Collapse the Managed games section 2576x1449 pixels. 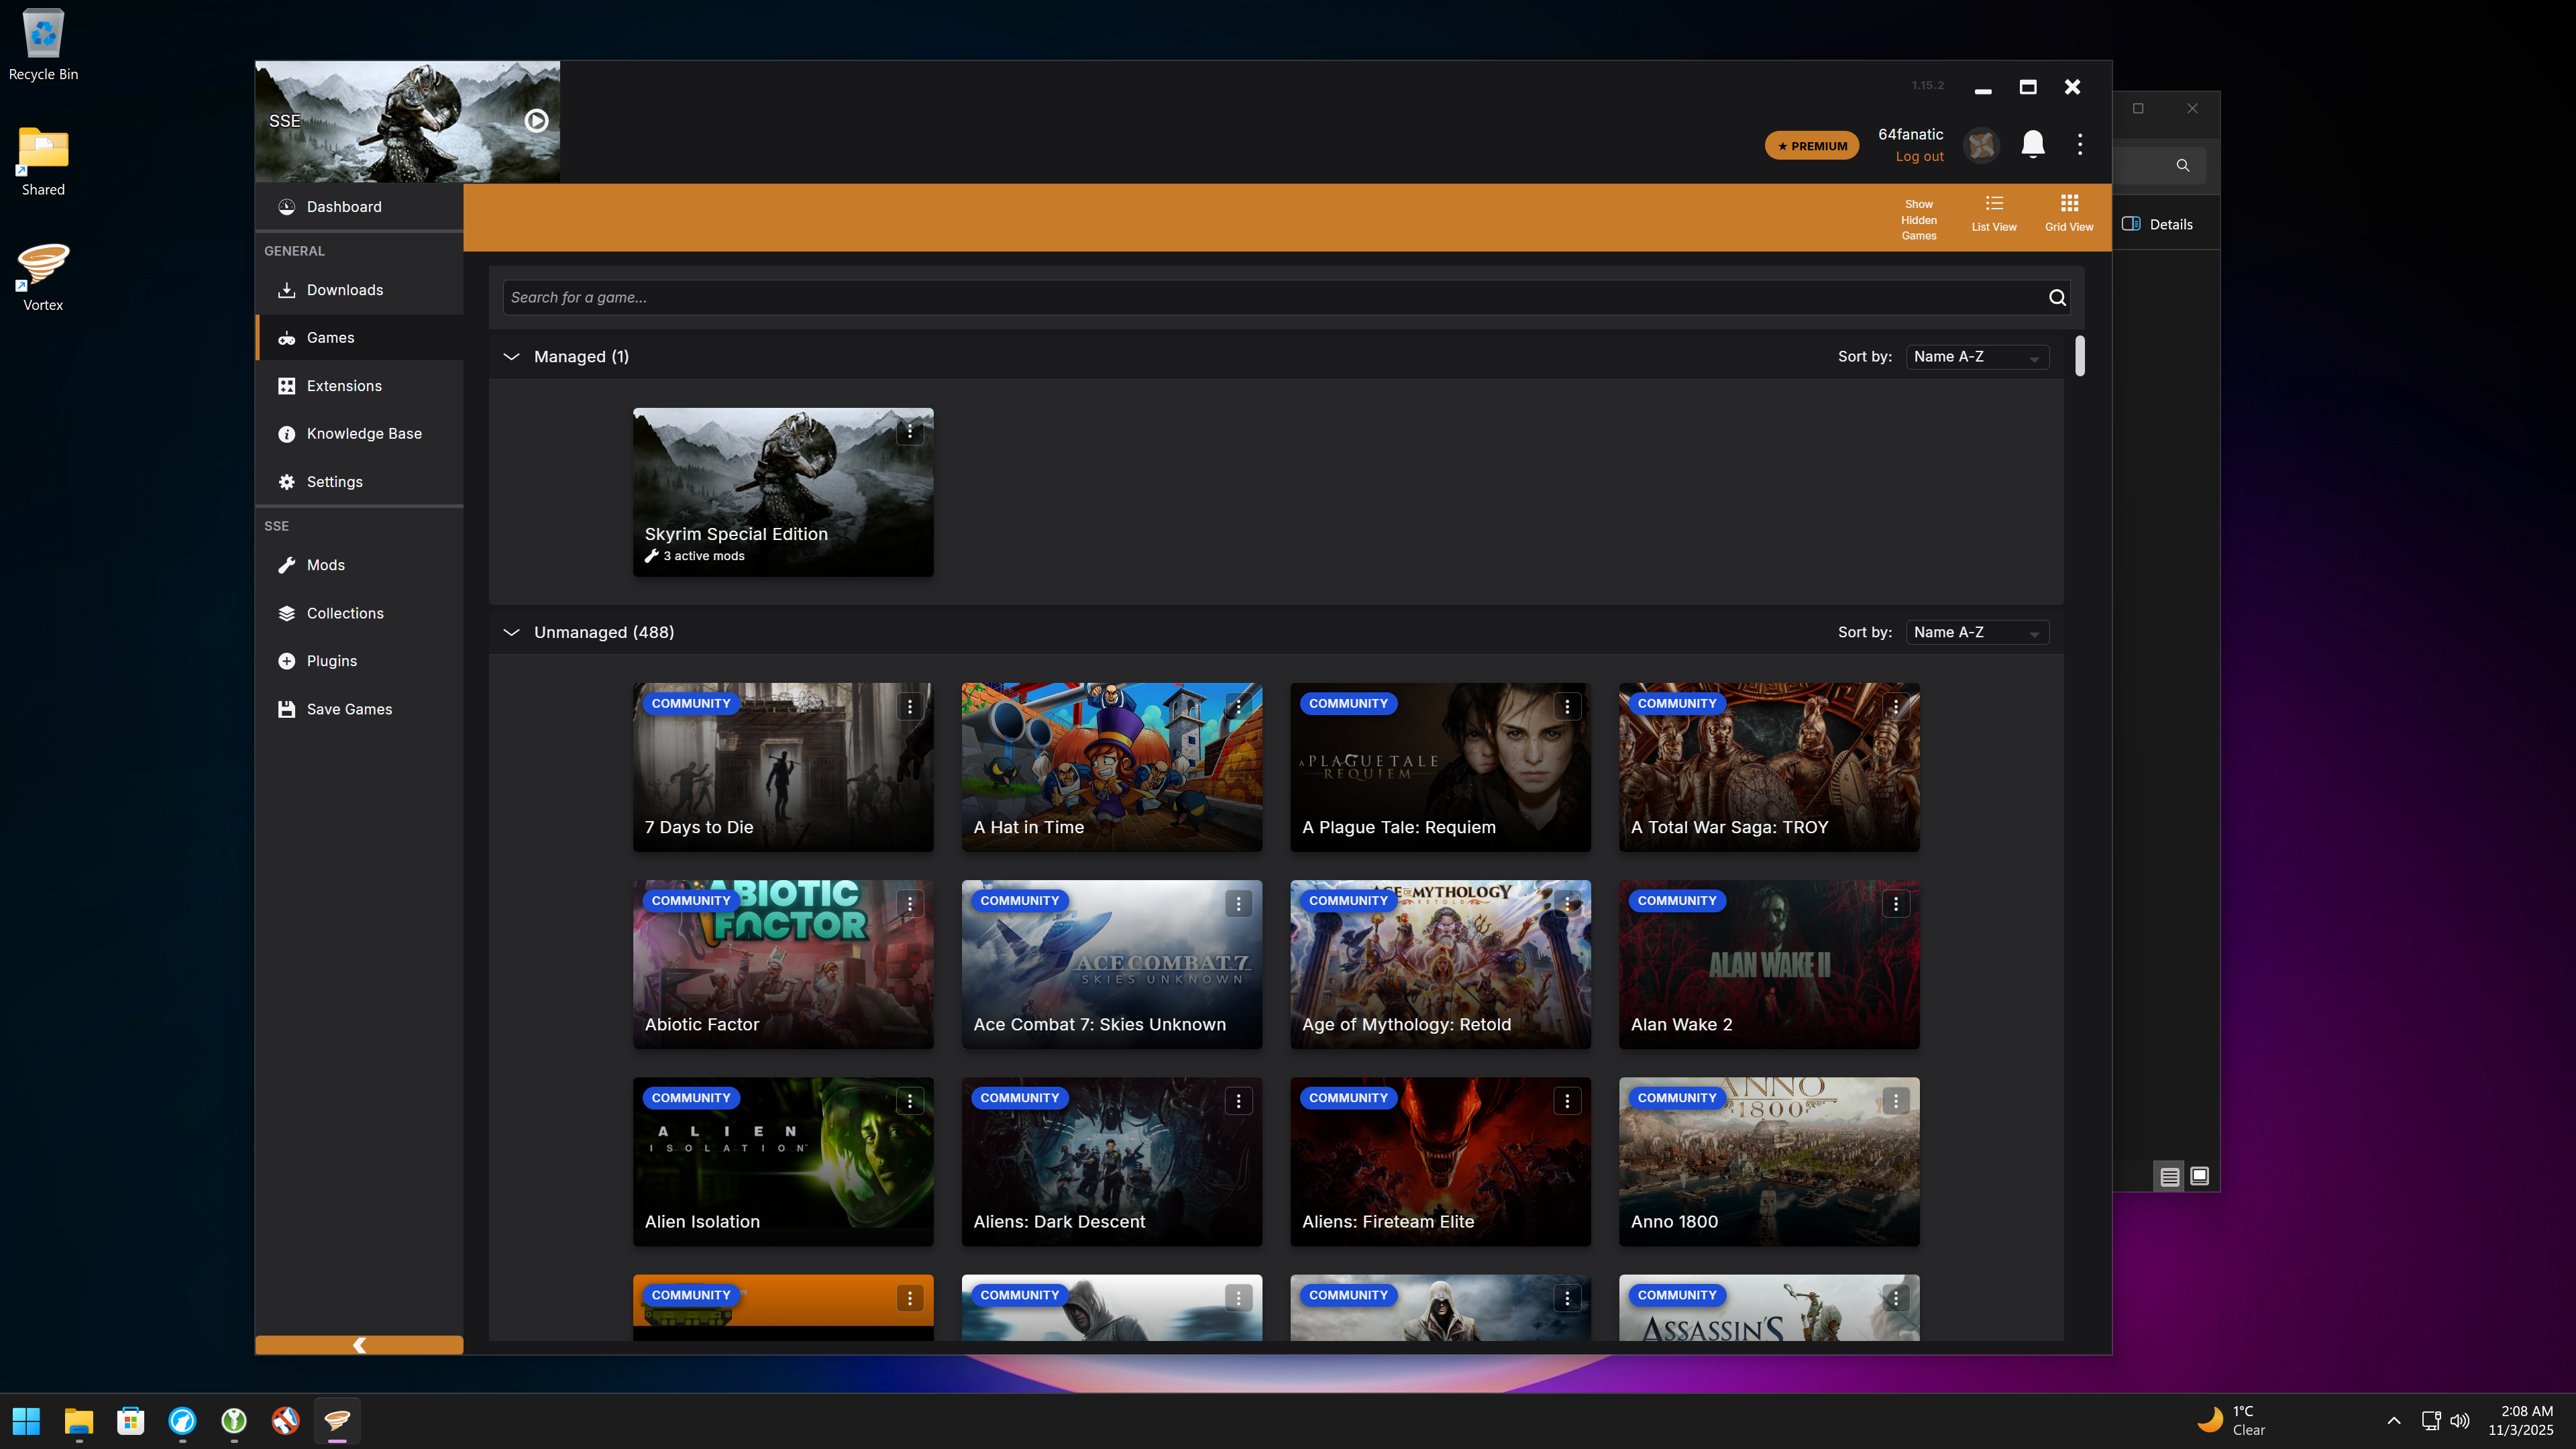(511, 357)
